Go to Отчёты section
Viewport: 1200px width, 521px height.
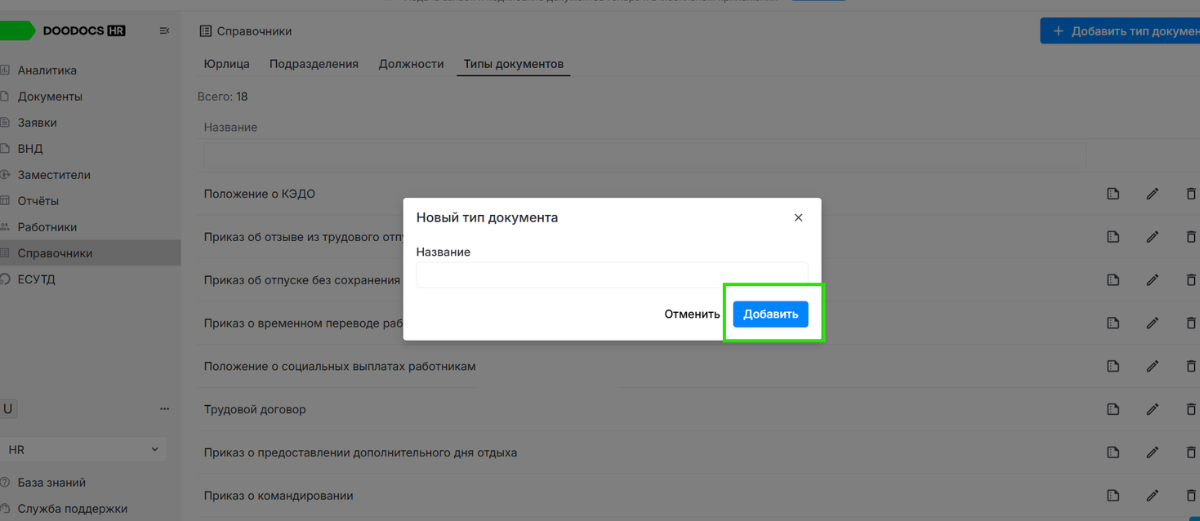(x=38, y=200)
